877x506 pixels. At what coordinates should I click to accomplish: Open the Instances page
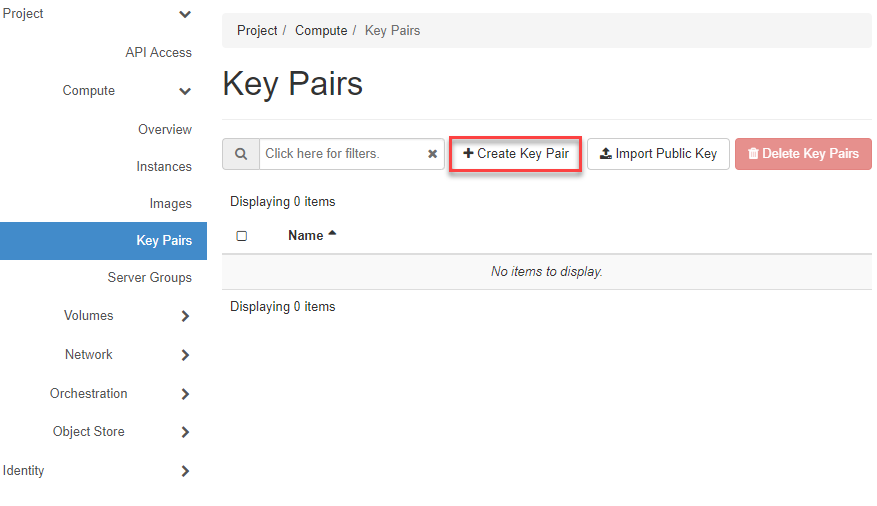(x=164, y=166)
